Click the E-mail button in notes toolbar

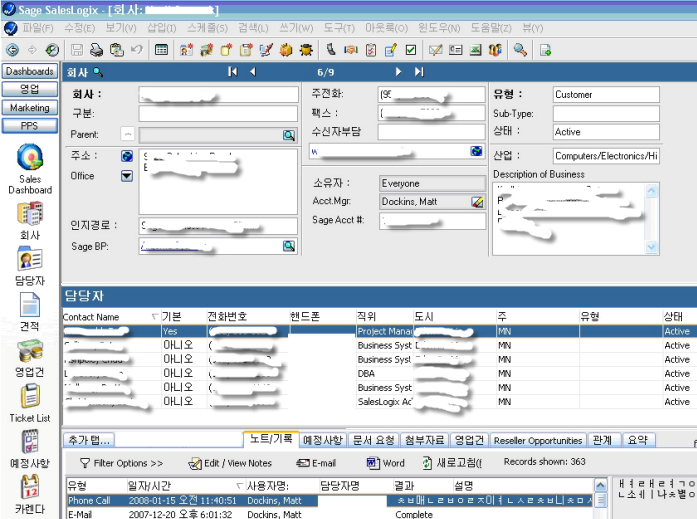pyautogui.click(x=316, y=463)
